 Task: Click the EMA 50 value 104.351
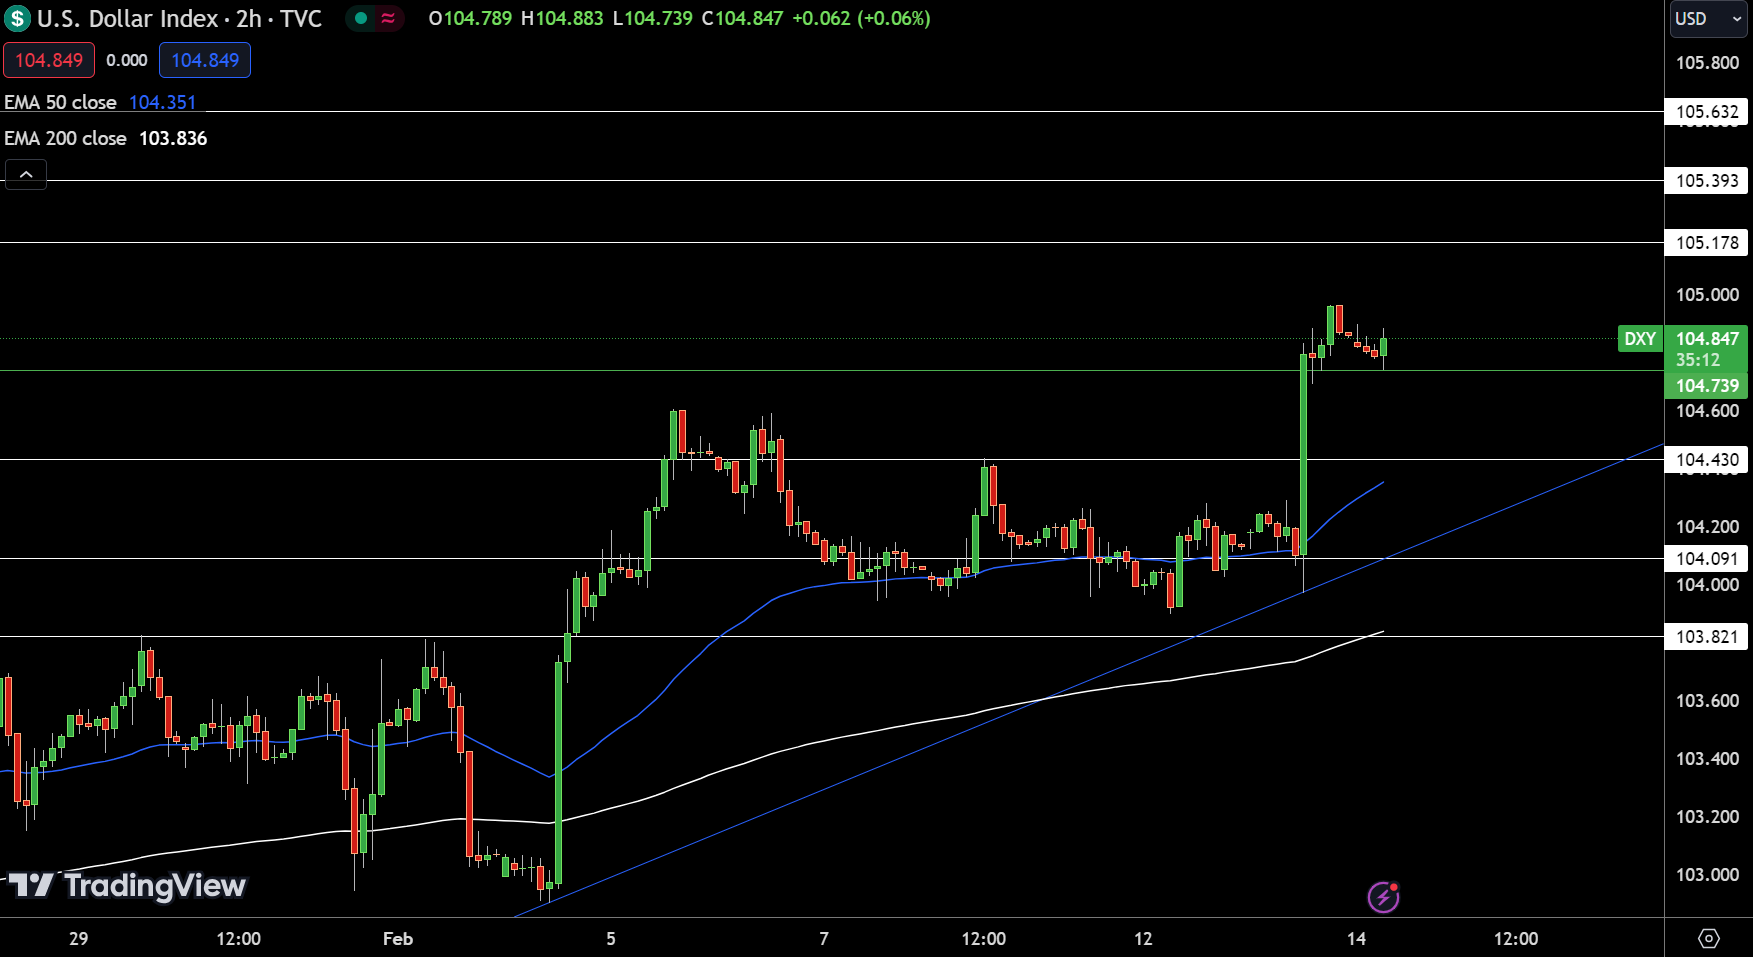pyautogui.click(x=162, y=102)
